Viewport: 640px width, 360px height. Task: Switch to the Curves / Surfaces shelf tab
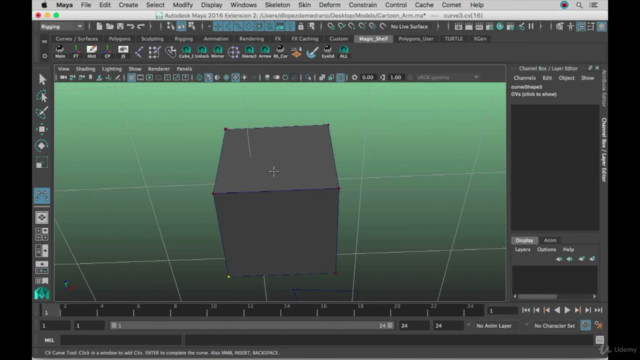77,39
